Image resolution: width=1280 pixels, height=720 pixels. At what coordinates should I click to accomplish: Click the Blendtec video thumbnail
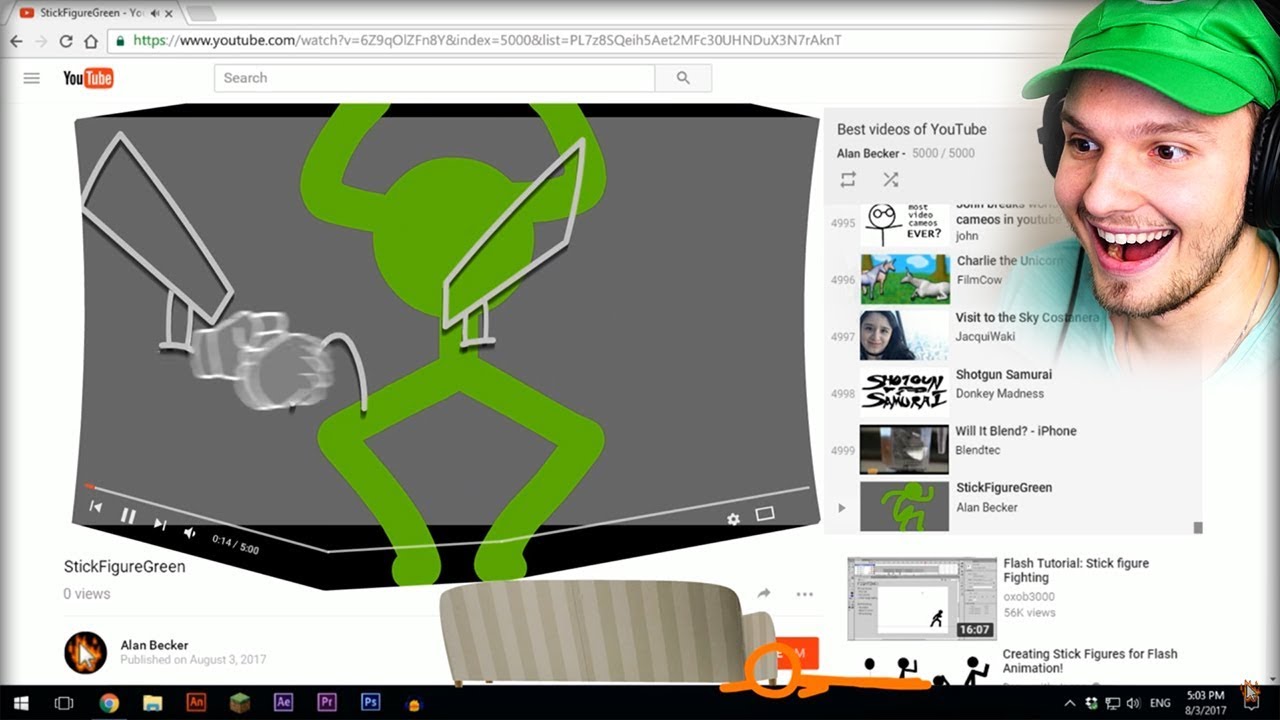click(904, 449)
